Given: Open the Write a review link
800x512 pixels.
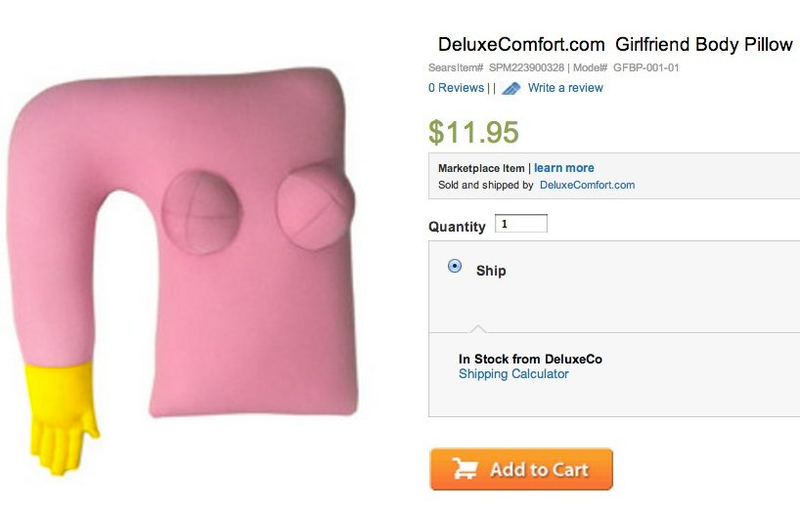Looking at the screenshot, I should click(x=565, y=88).
